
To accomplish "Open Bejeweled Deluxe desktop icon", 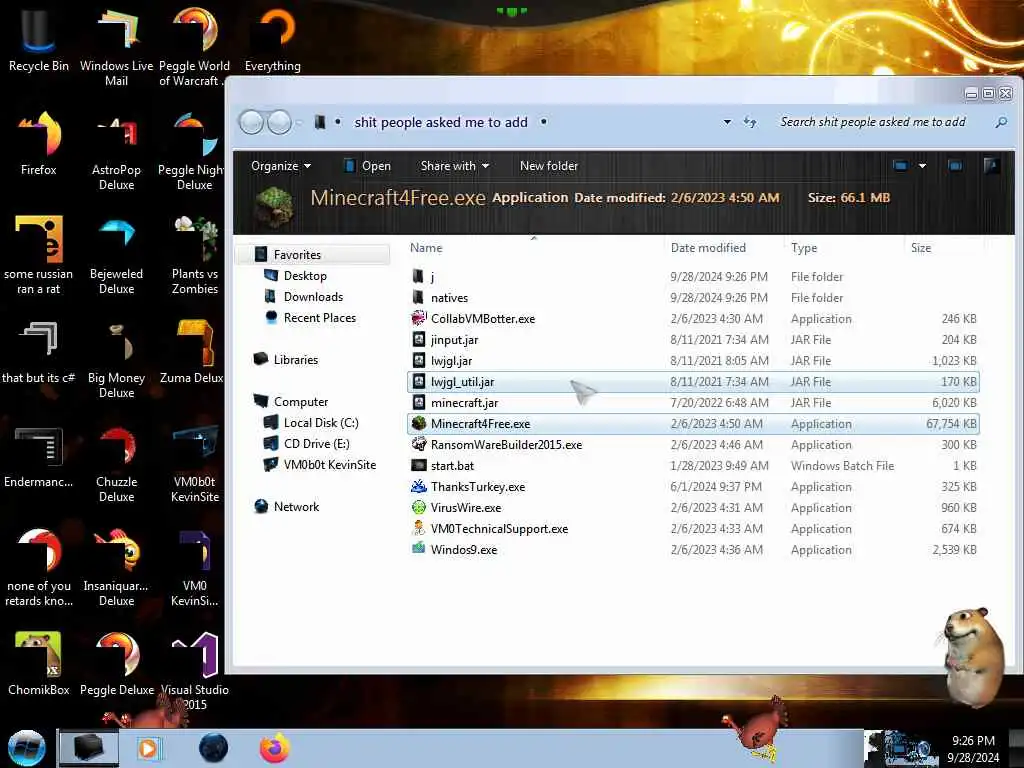I will (x=116, y=254).
